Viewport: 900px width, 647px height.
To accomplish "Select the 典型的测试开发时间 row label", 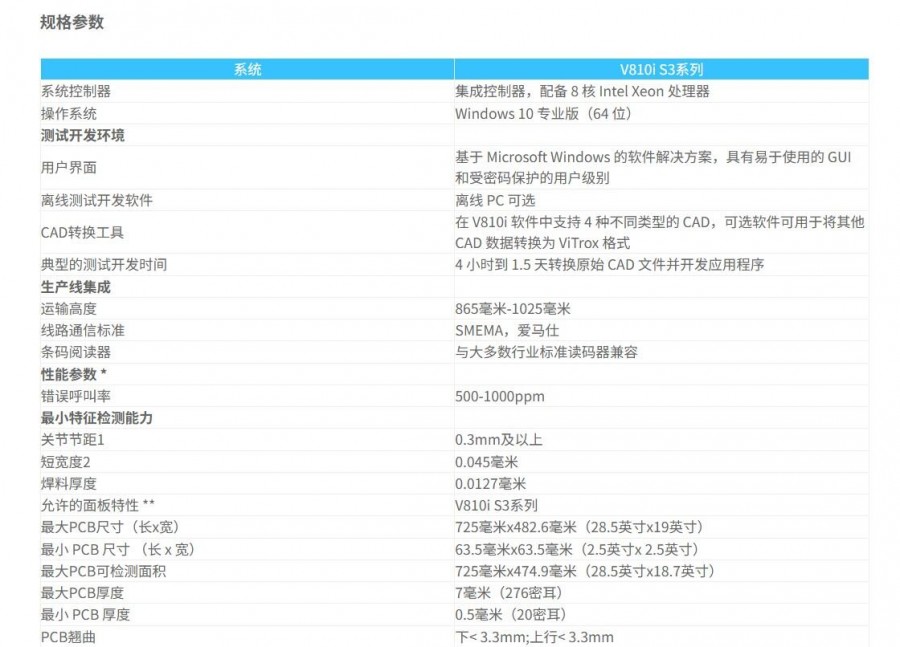I will (104, 265).
